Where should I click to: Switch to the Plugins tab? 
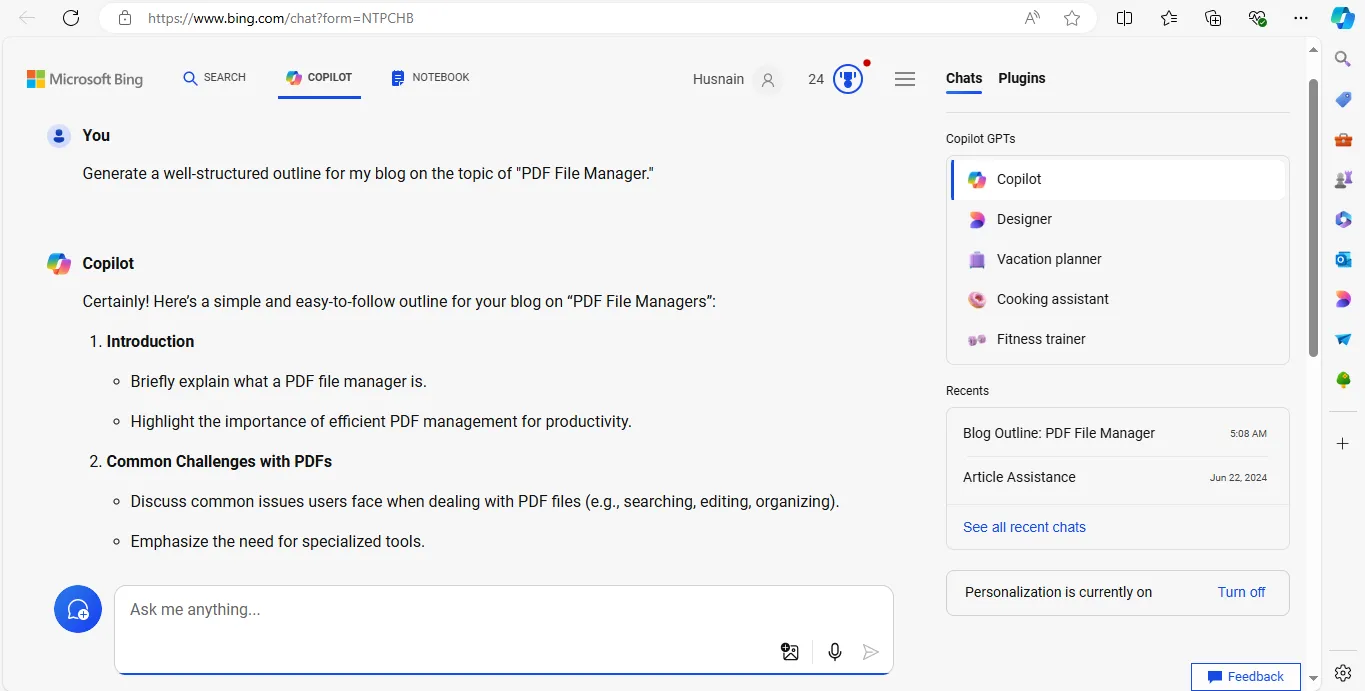[x=1021, y=78]
